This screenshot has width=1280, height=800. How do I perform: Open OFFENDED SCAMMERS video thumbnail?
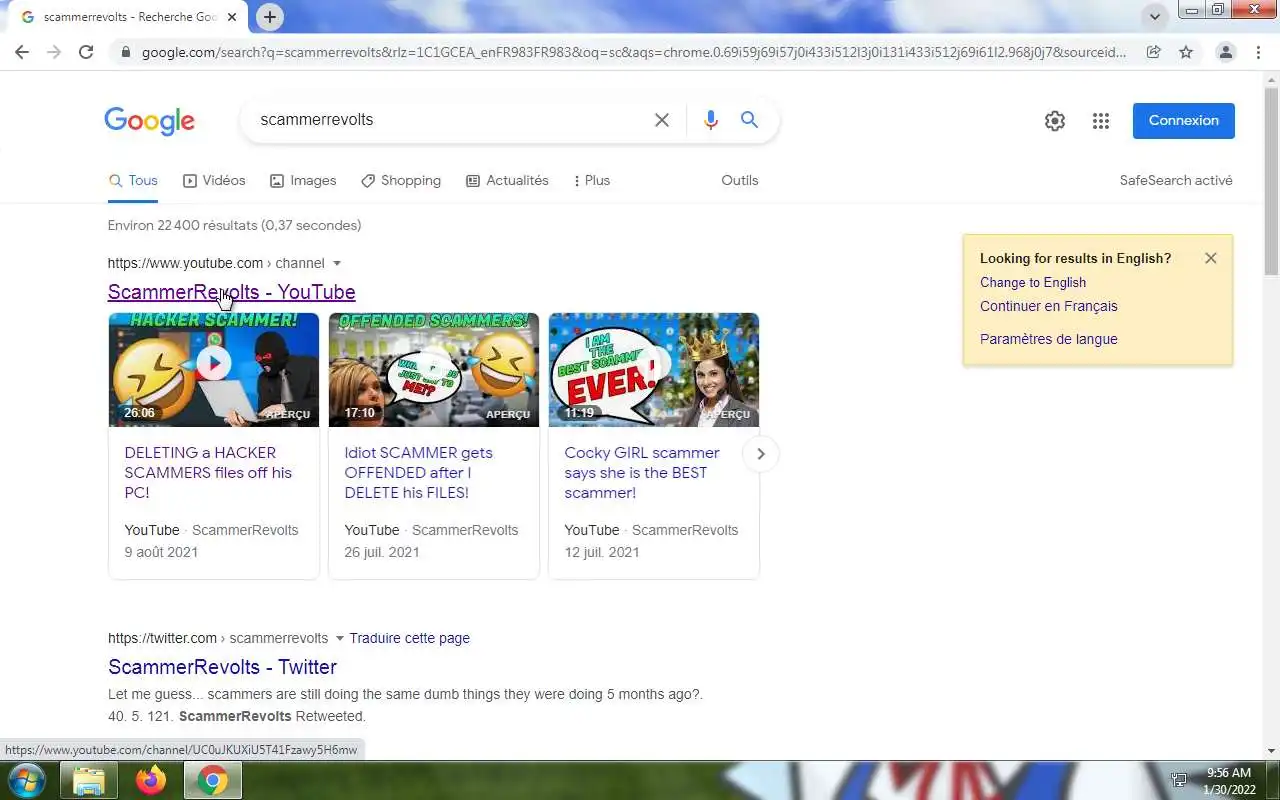(434, 370)
